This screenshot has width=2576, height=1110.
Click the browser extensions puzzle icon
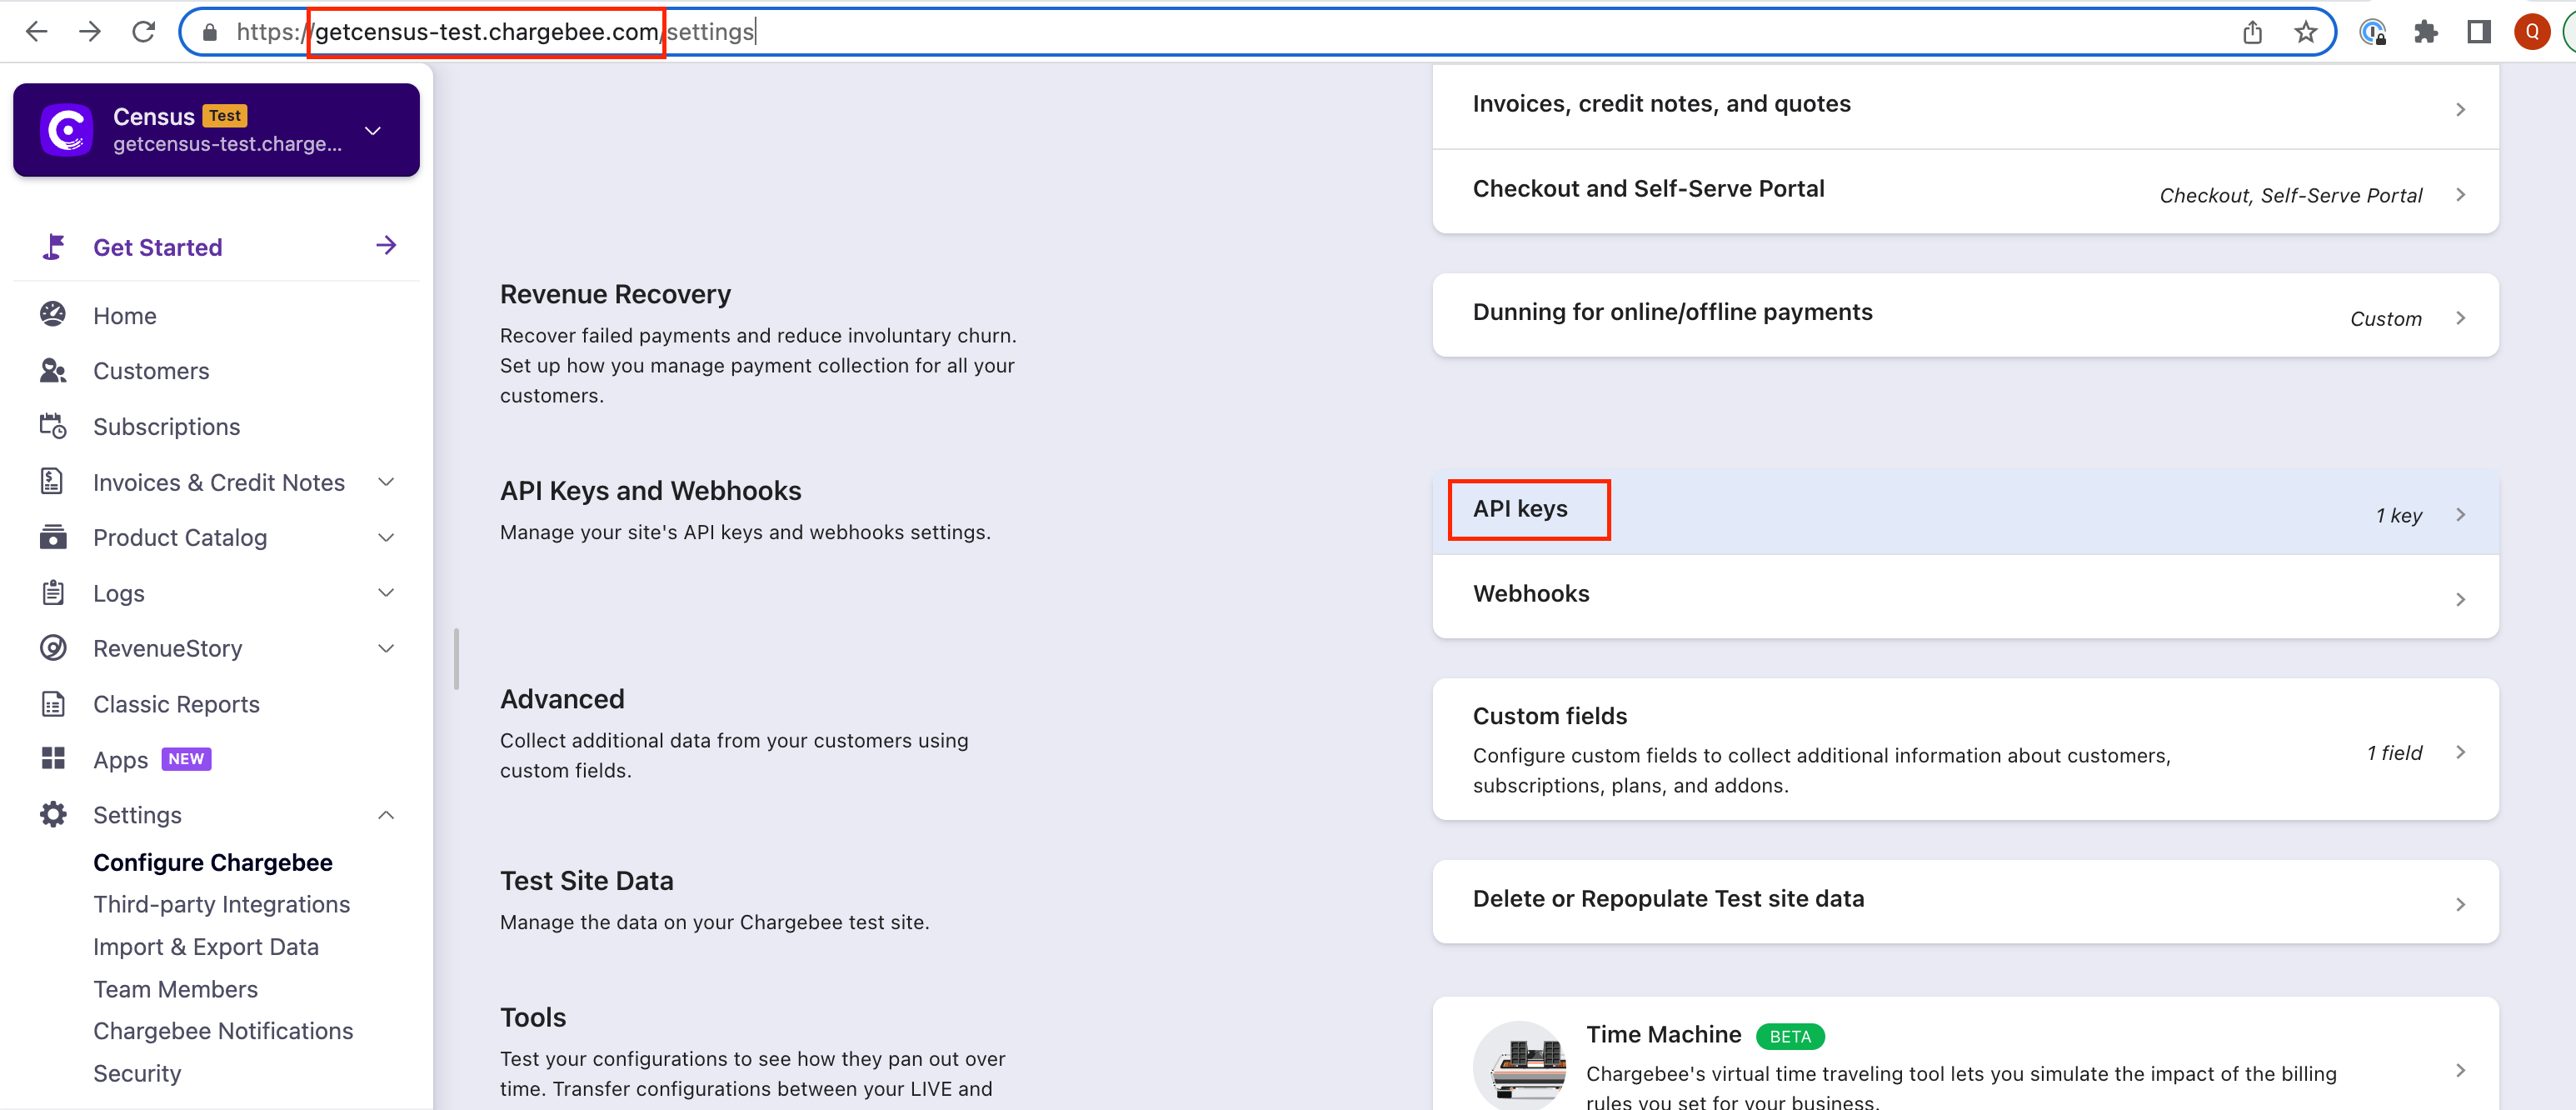pyautogui.click(x=2425, y=32)
